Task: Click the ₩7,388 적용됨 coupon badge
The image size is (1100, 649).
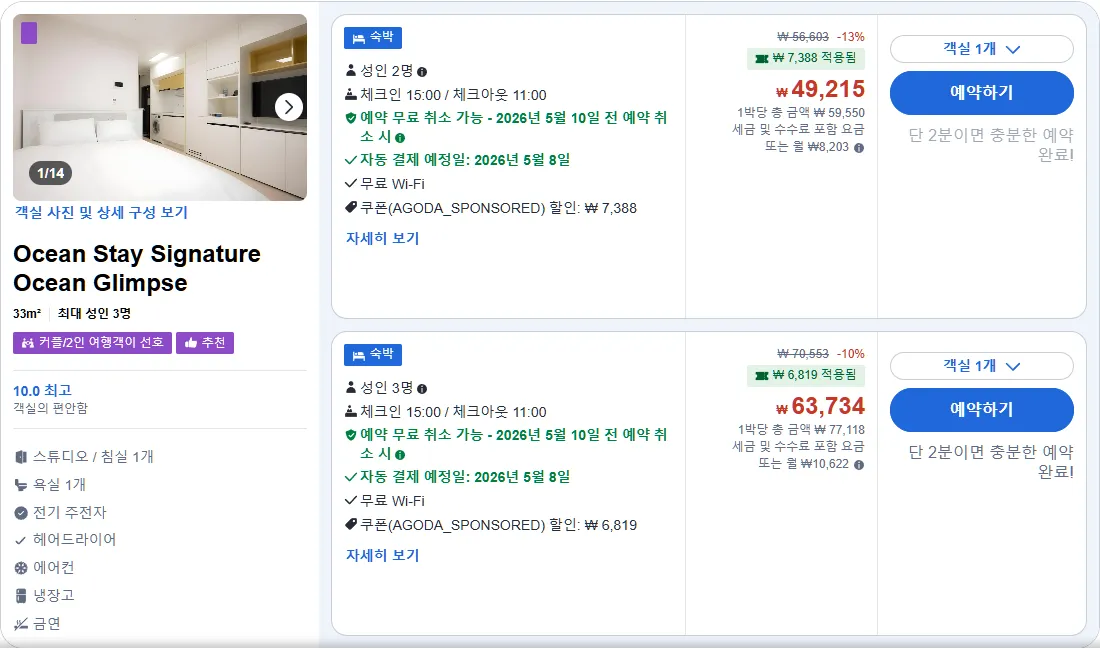Action: coord(805,58)
